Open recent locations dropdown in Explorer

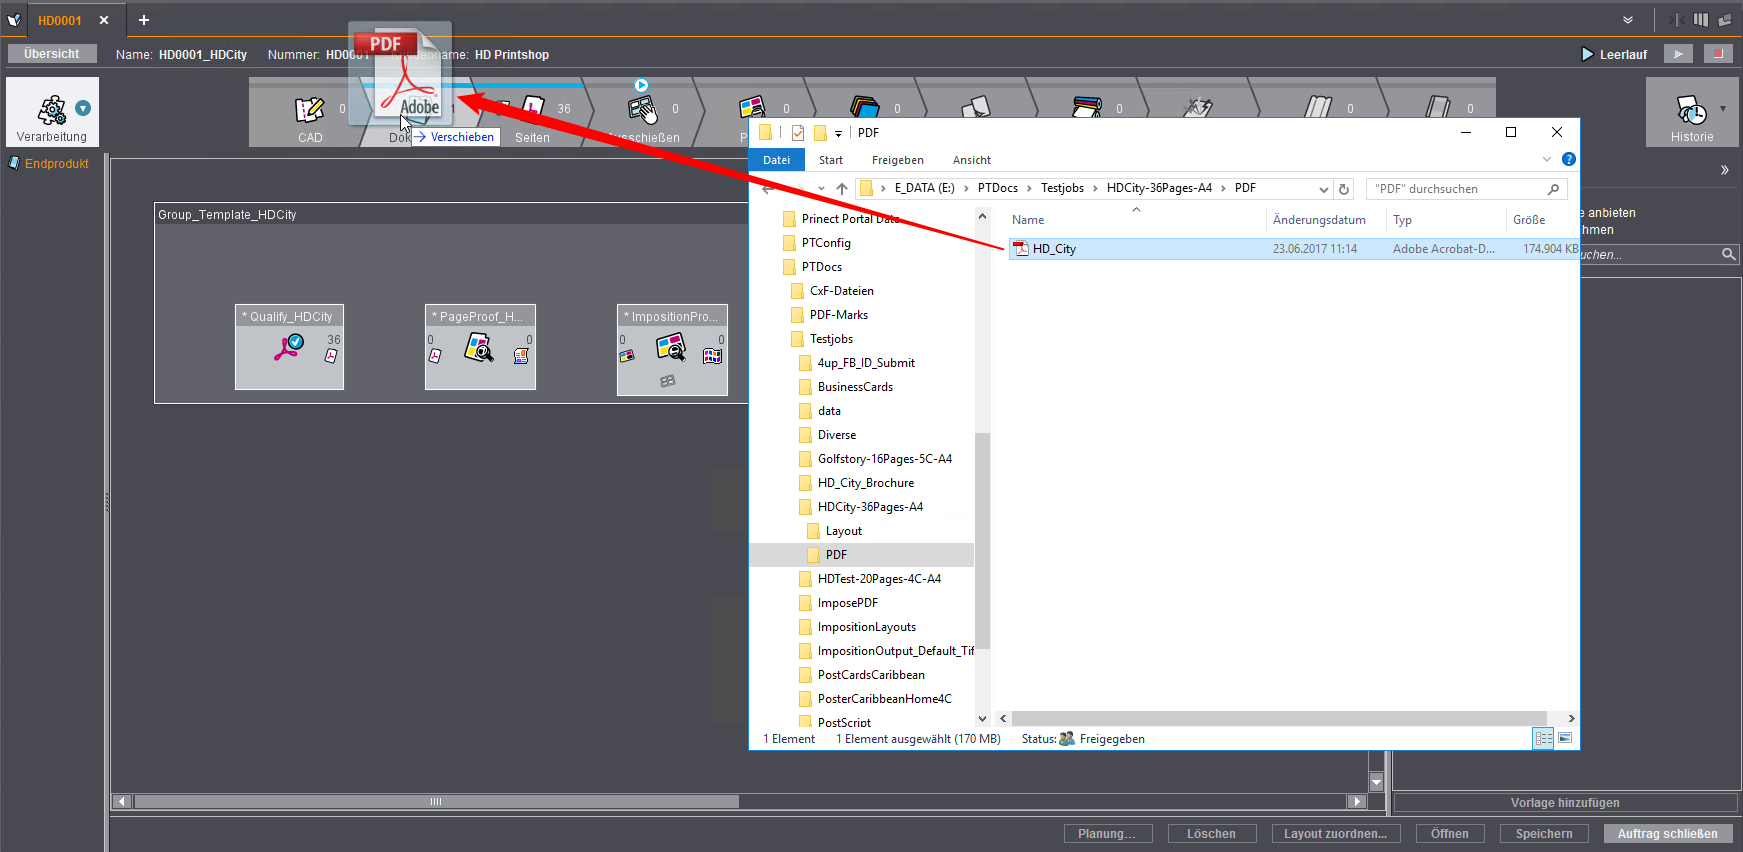coord(821,188)
